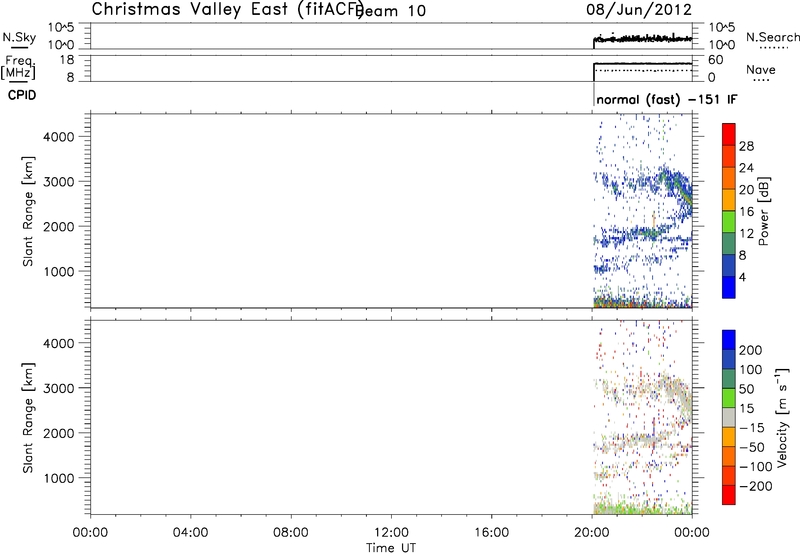The width and height of the screenshot is (800, 554).
Task: Click the 4 tick on Power colorbar
Action: (x=742, y=277)
